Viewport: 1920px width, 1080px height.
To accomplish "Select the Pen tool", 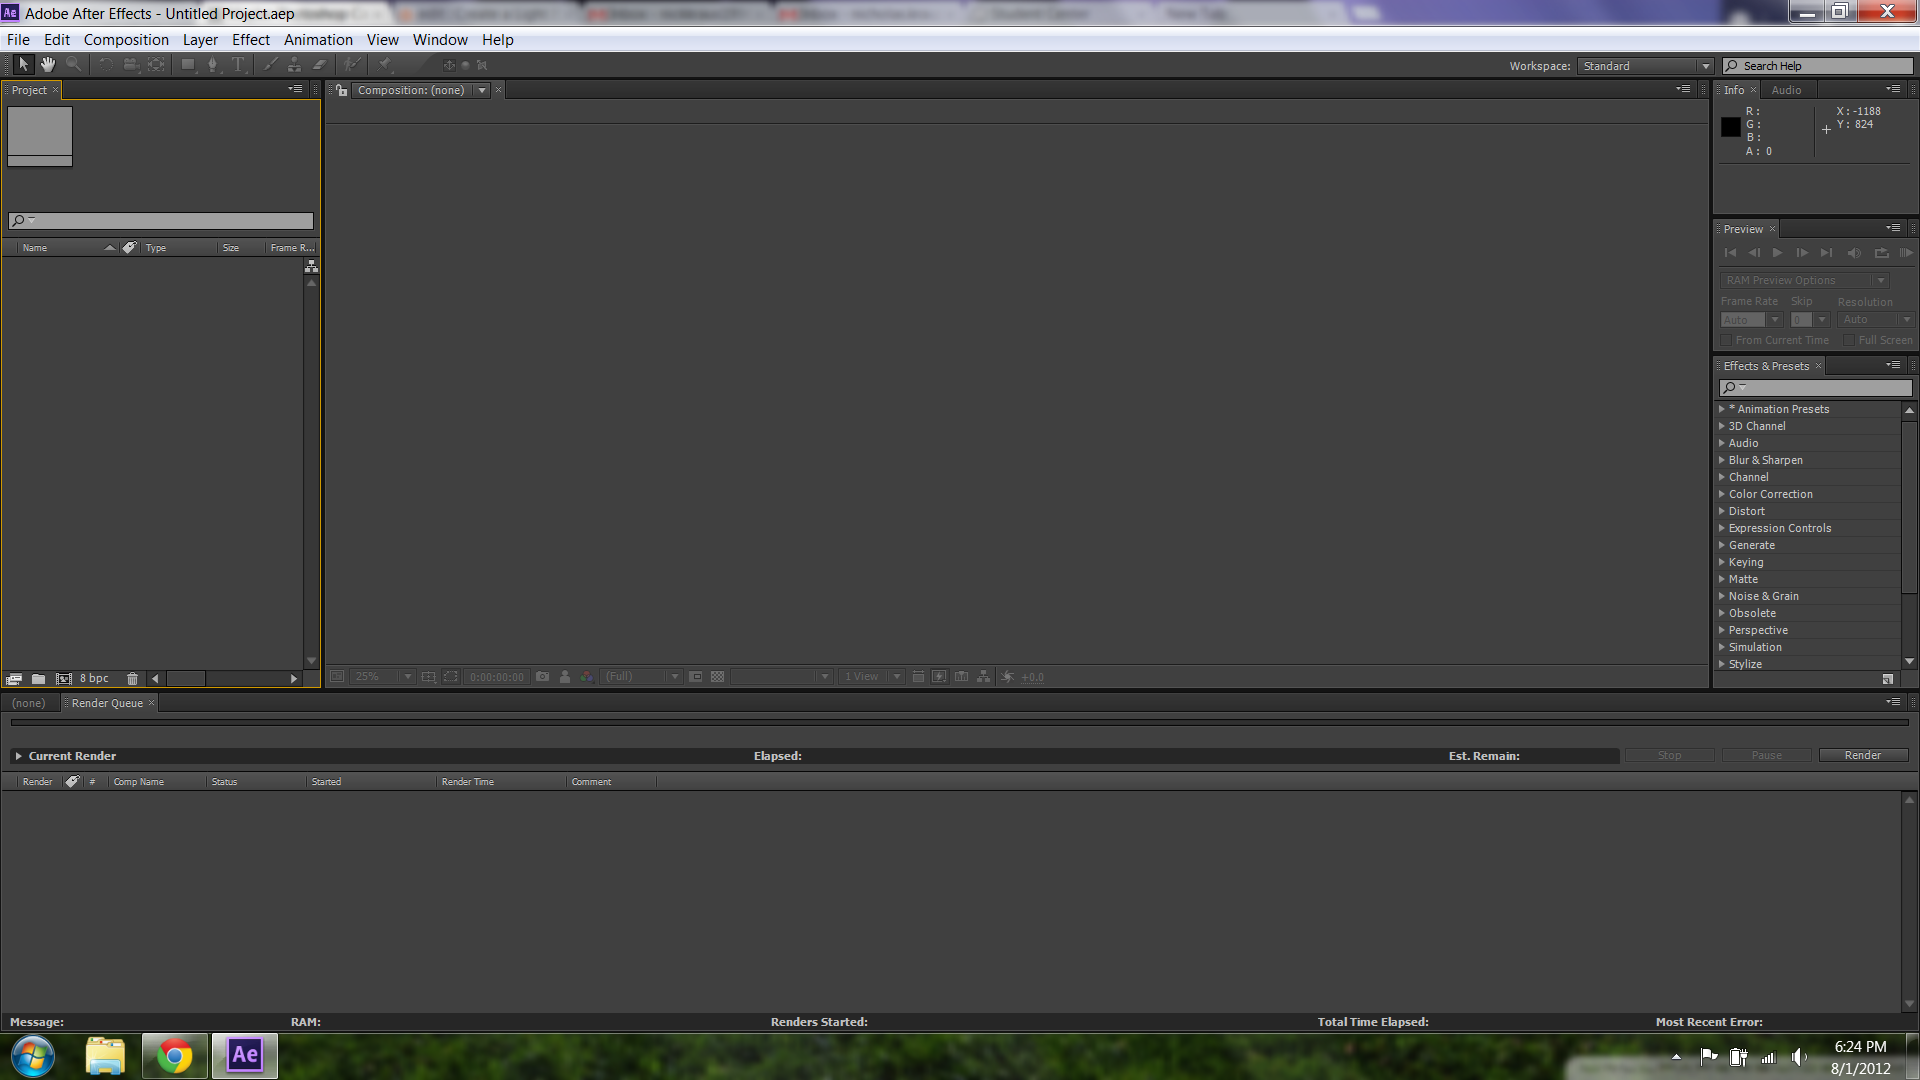I will [x=212, y=65].
